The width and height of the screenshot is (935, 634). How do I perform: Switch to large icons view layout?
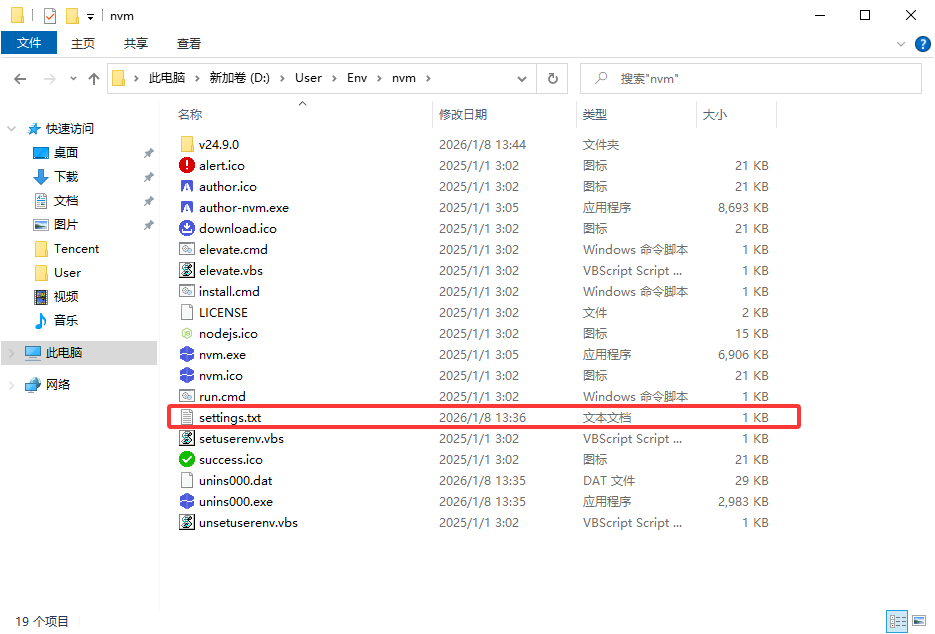coord(917,621)
